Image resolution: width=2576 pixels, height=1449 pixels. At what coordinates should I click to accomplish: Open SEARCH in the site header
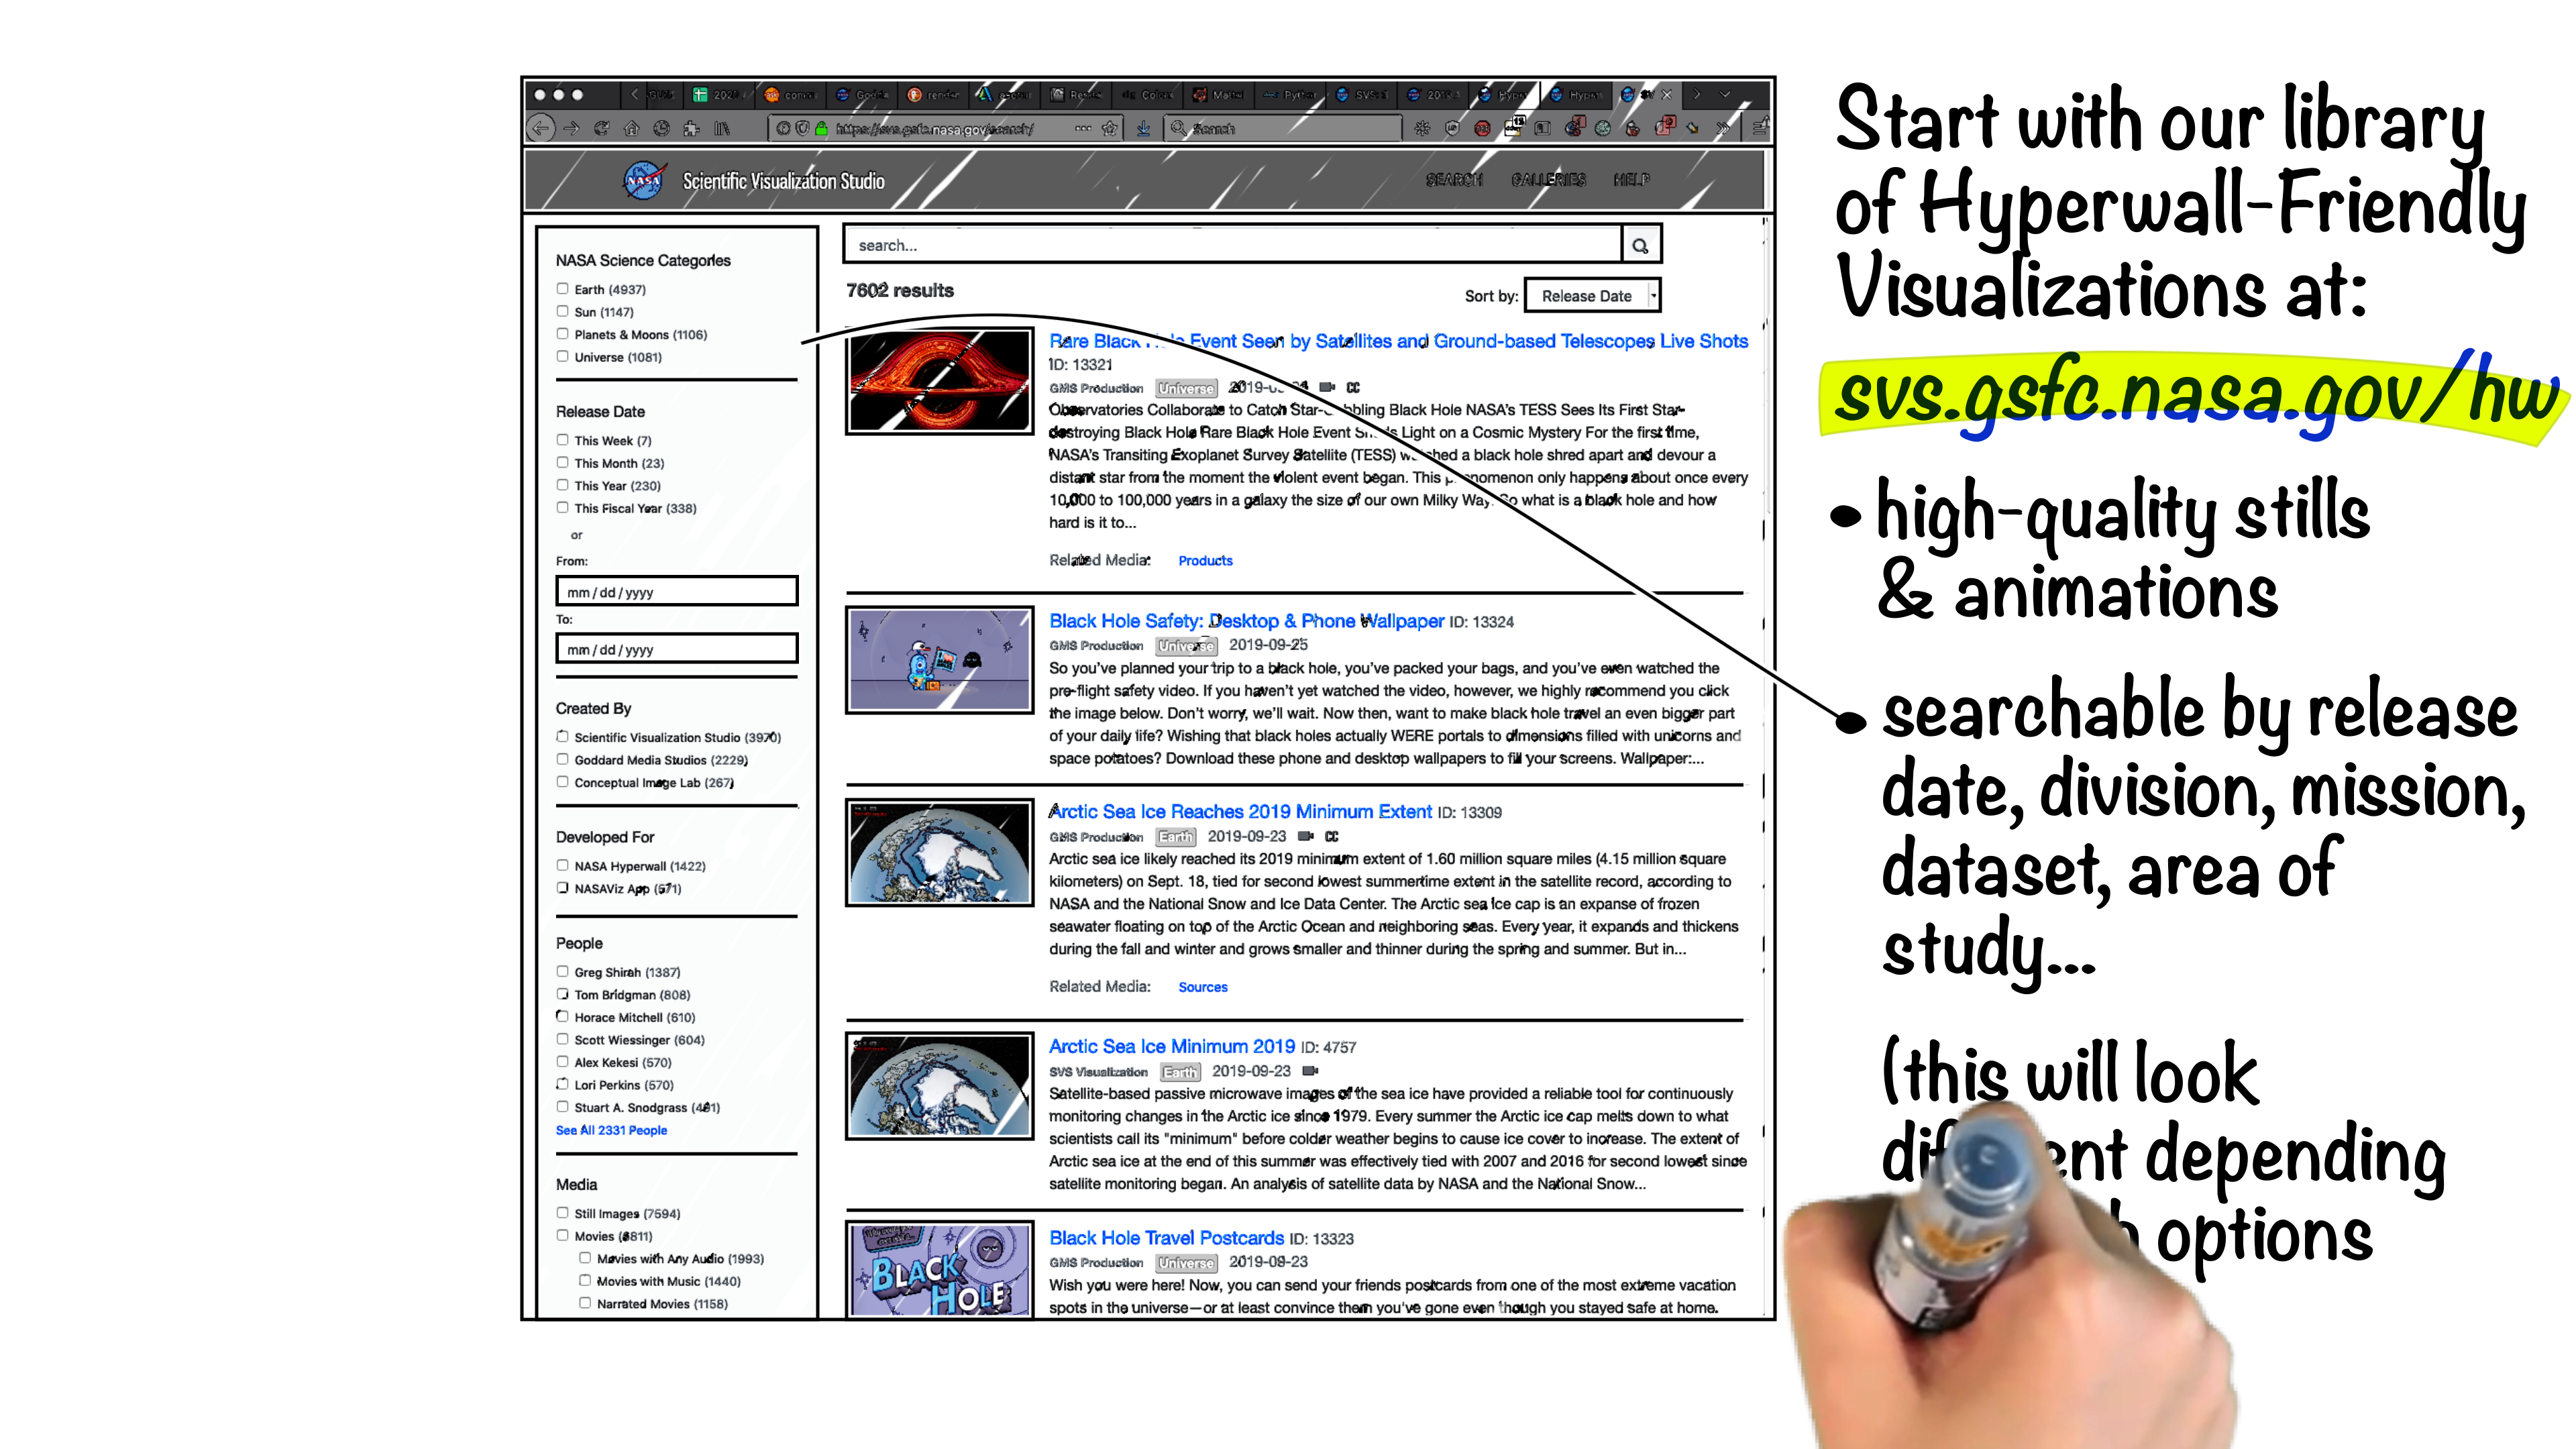click(1454, 180)
